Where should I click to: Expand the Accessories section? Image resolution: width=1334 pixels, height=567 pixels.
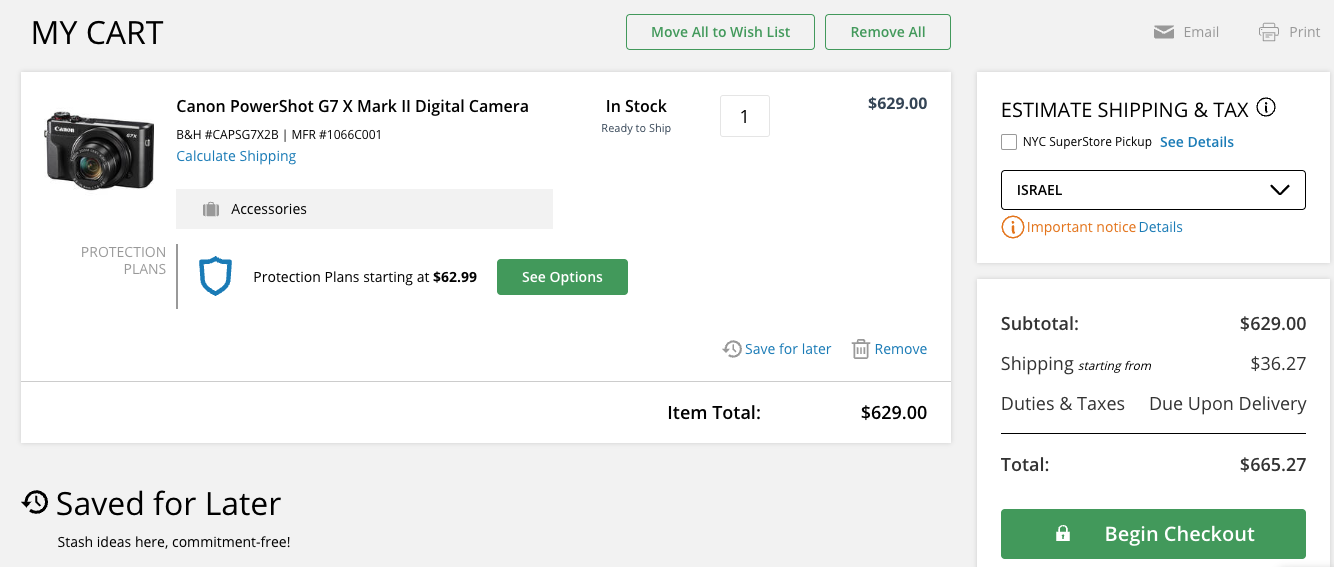364,209
